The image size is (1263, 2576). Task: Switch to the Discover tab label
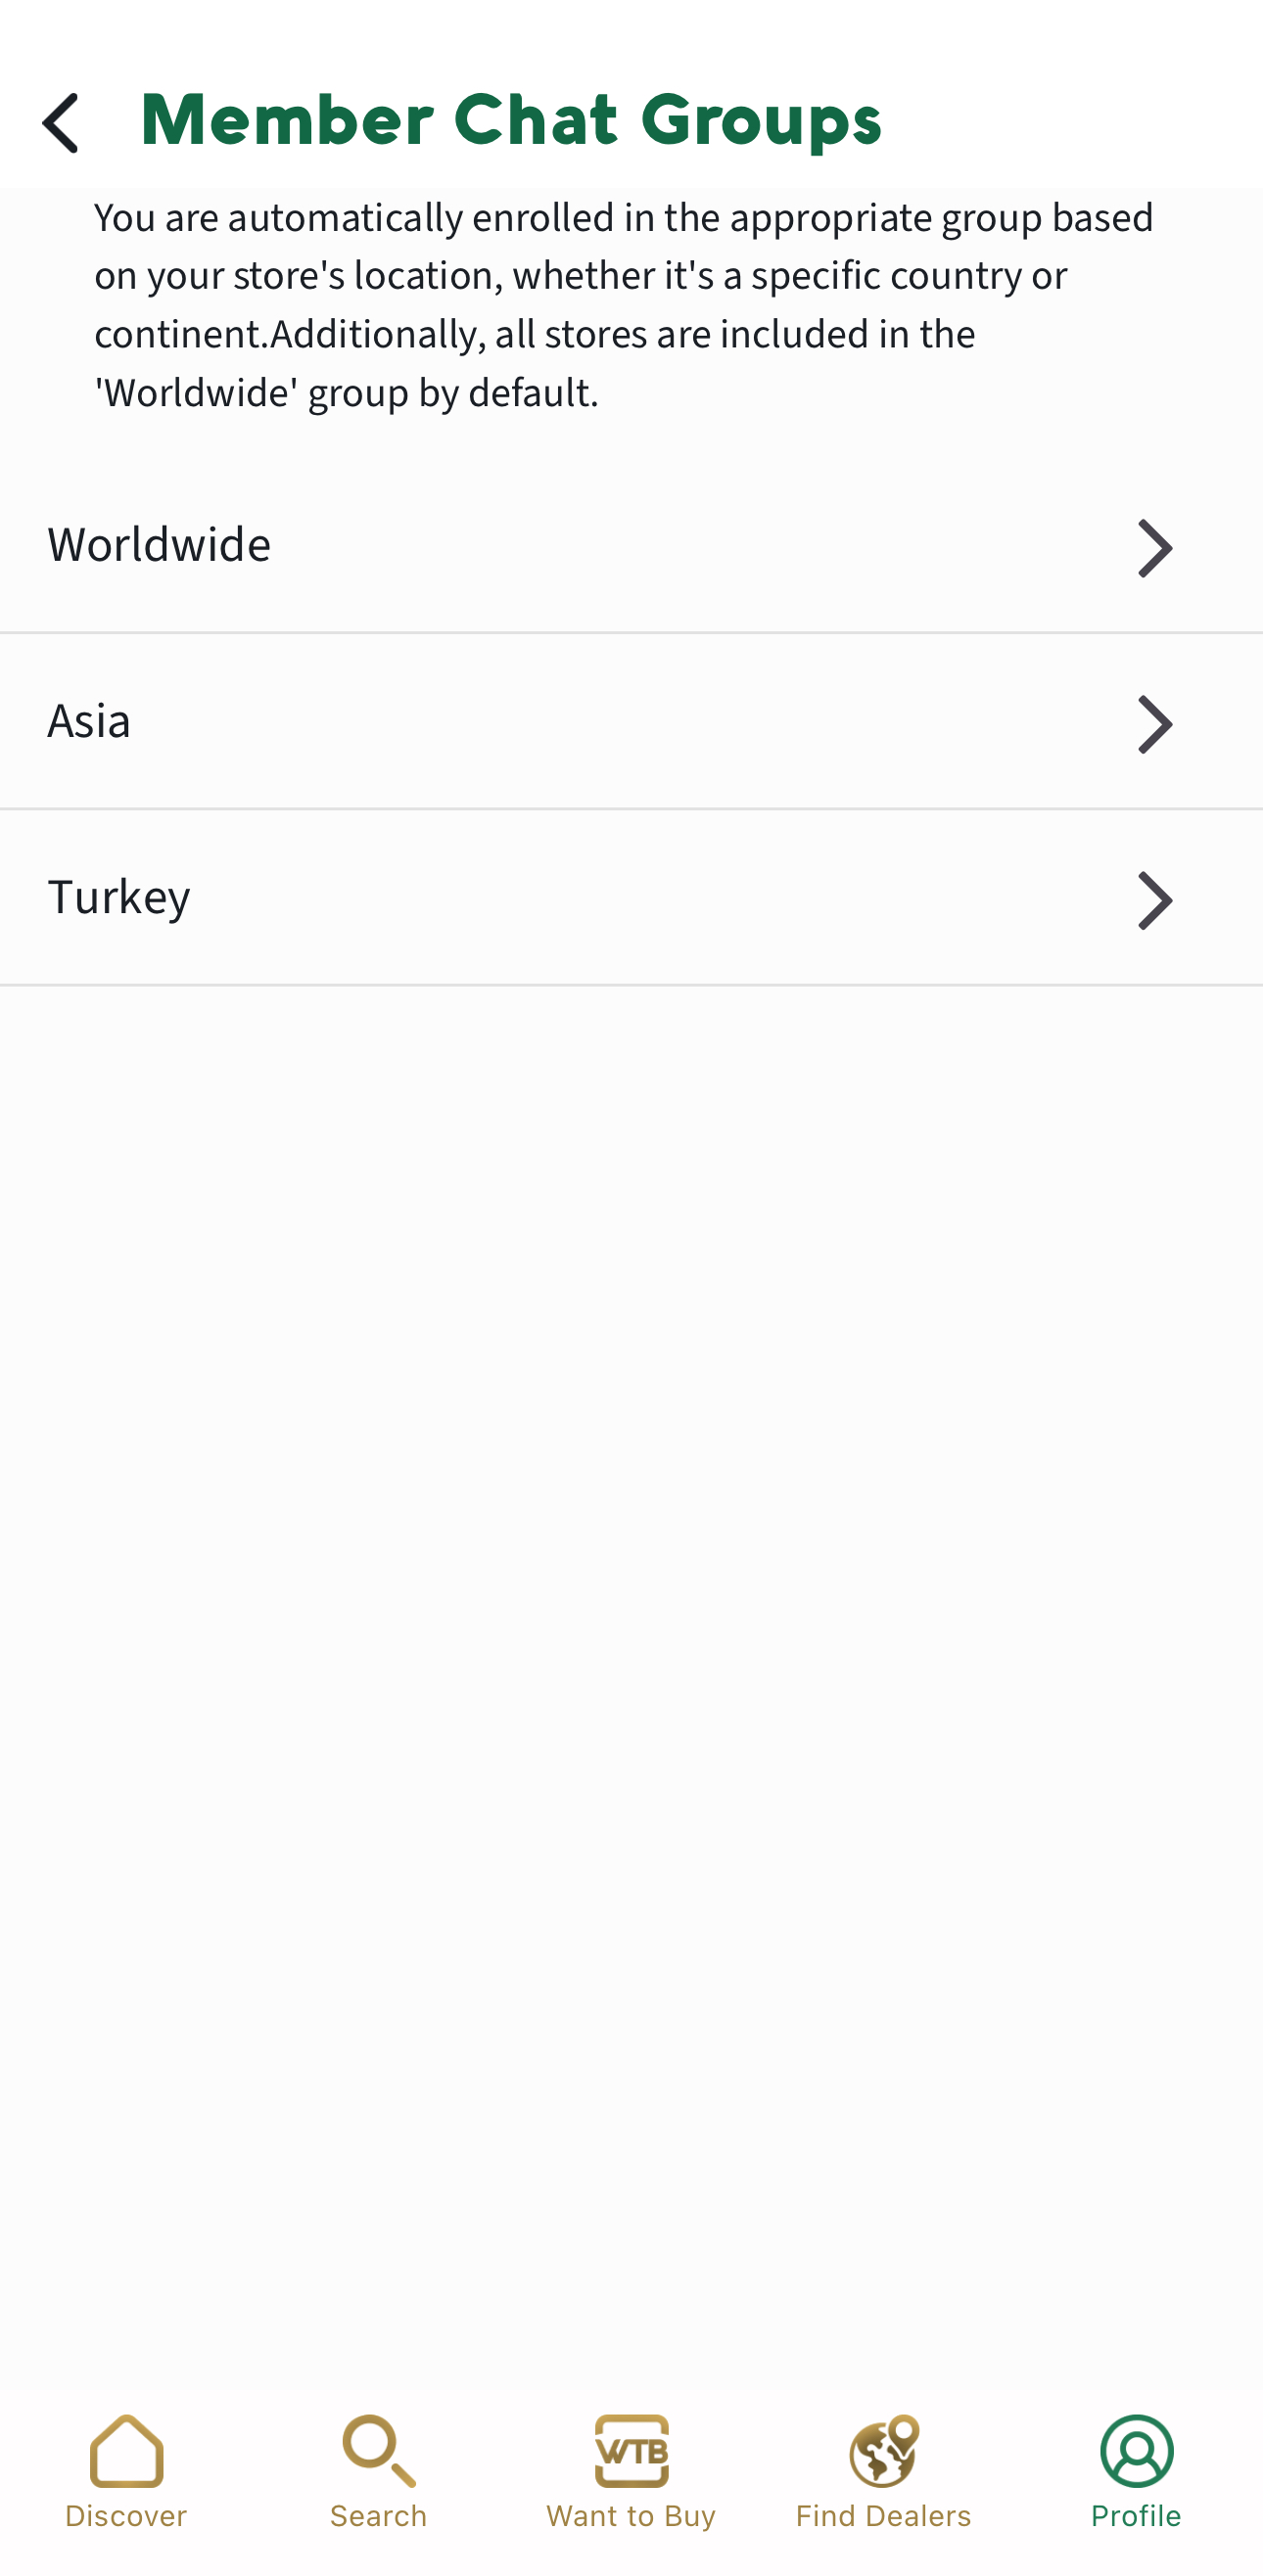[x=126, y=2516]
